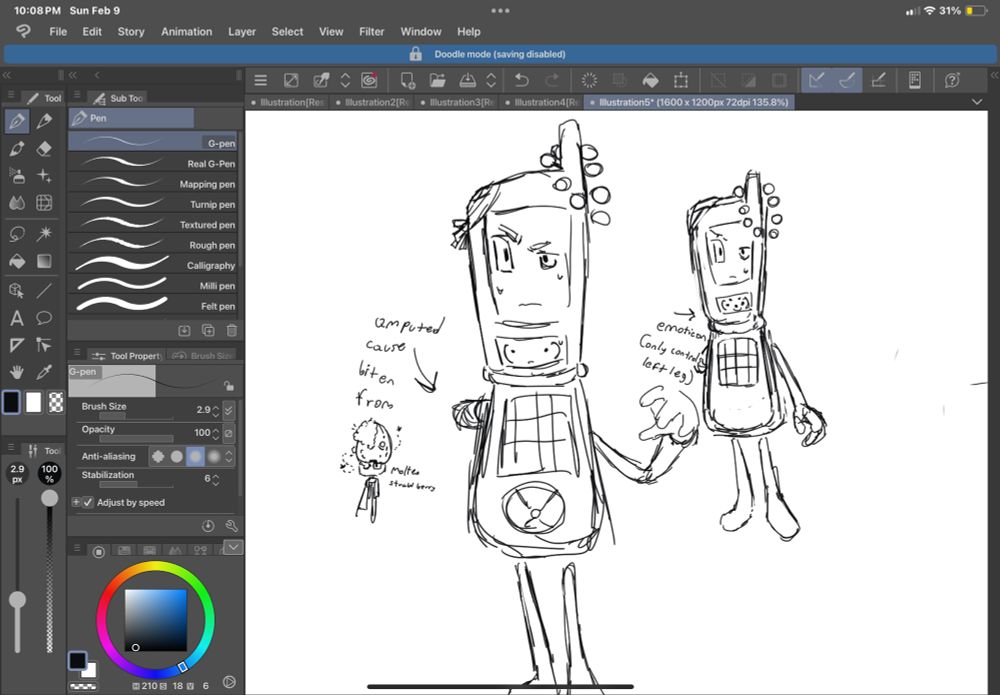Select the Felt pen sub tool

pyautogui.click(x=152, y=306)
